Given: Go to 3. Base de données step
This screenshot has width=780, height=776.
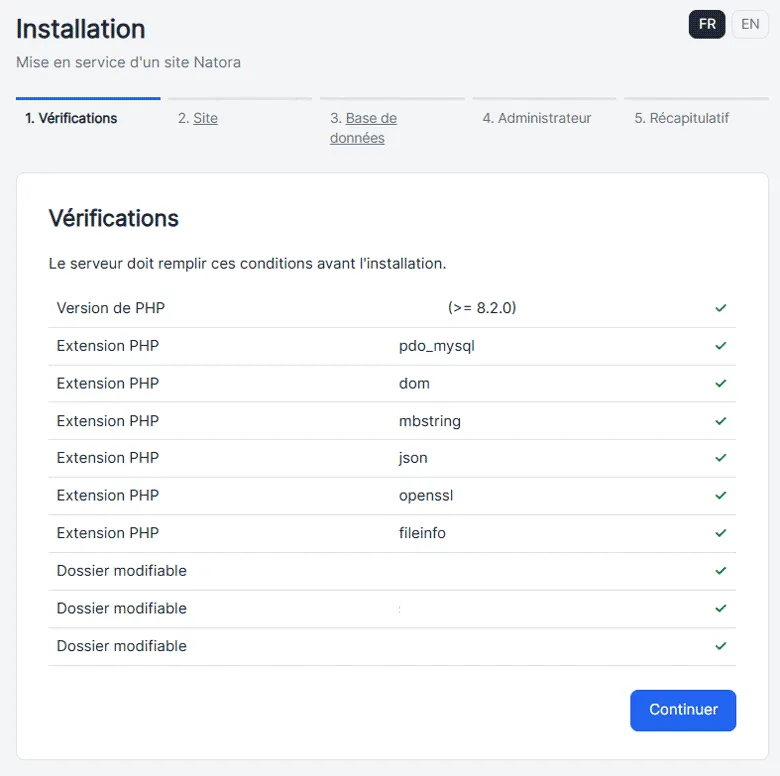Looking at the screenshot, I should click(x=364, y=128).
